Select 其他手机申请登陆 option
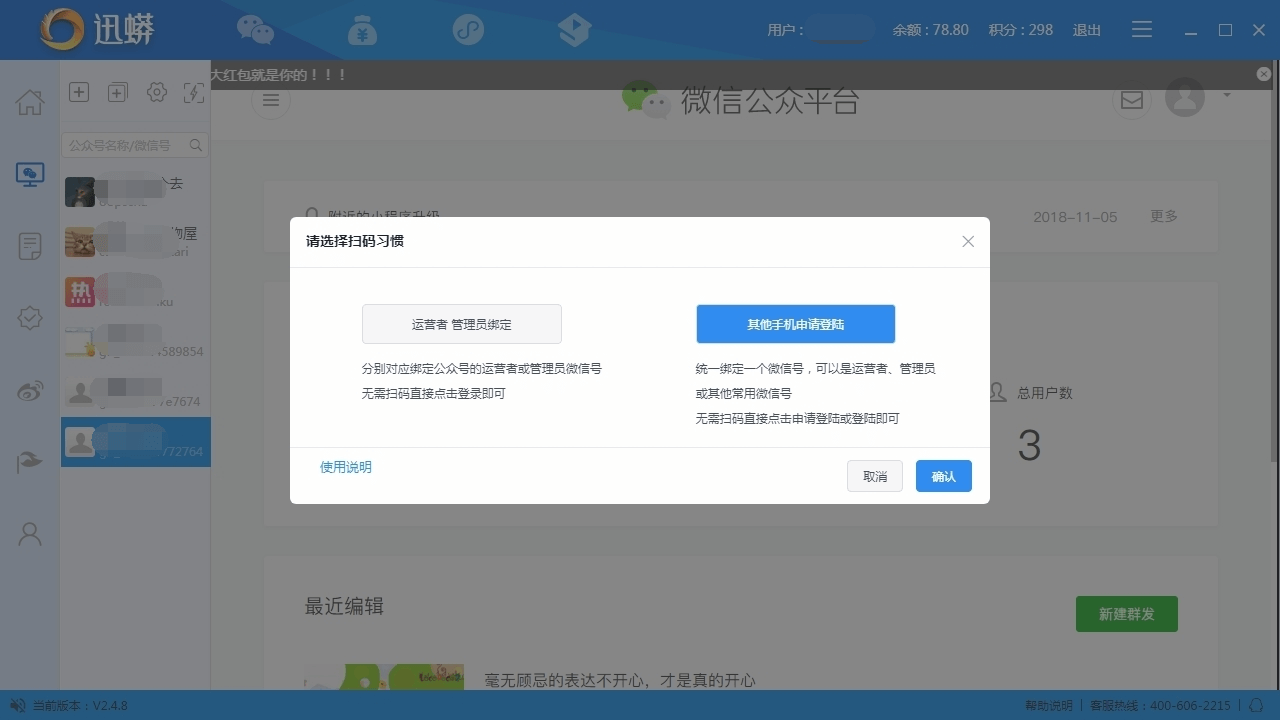This screenshot has width=1280, height=720. click(x=795, y=324)
